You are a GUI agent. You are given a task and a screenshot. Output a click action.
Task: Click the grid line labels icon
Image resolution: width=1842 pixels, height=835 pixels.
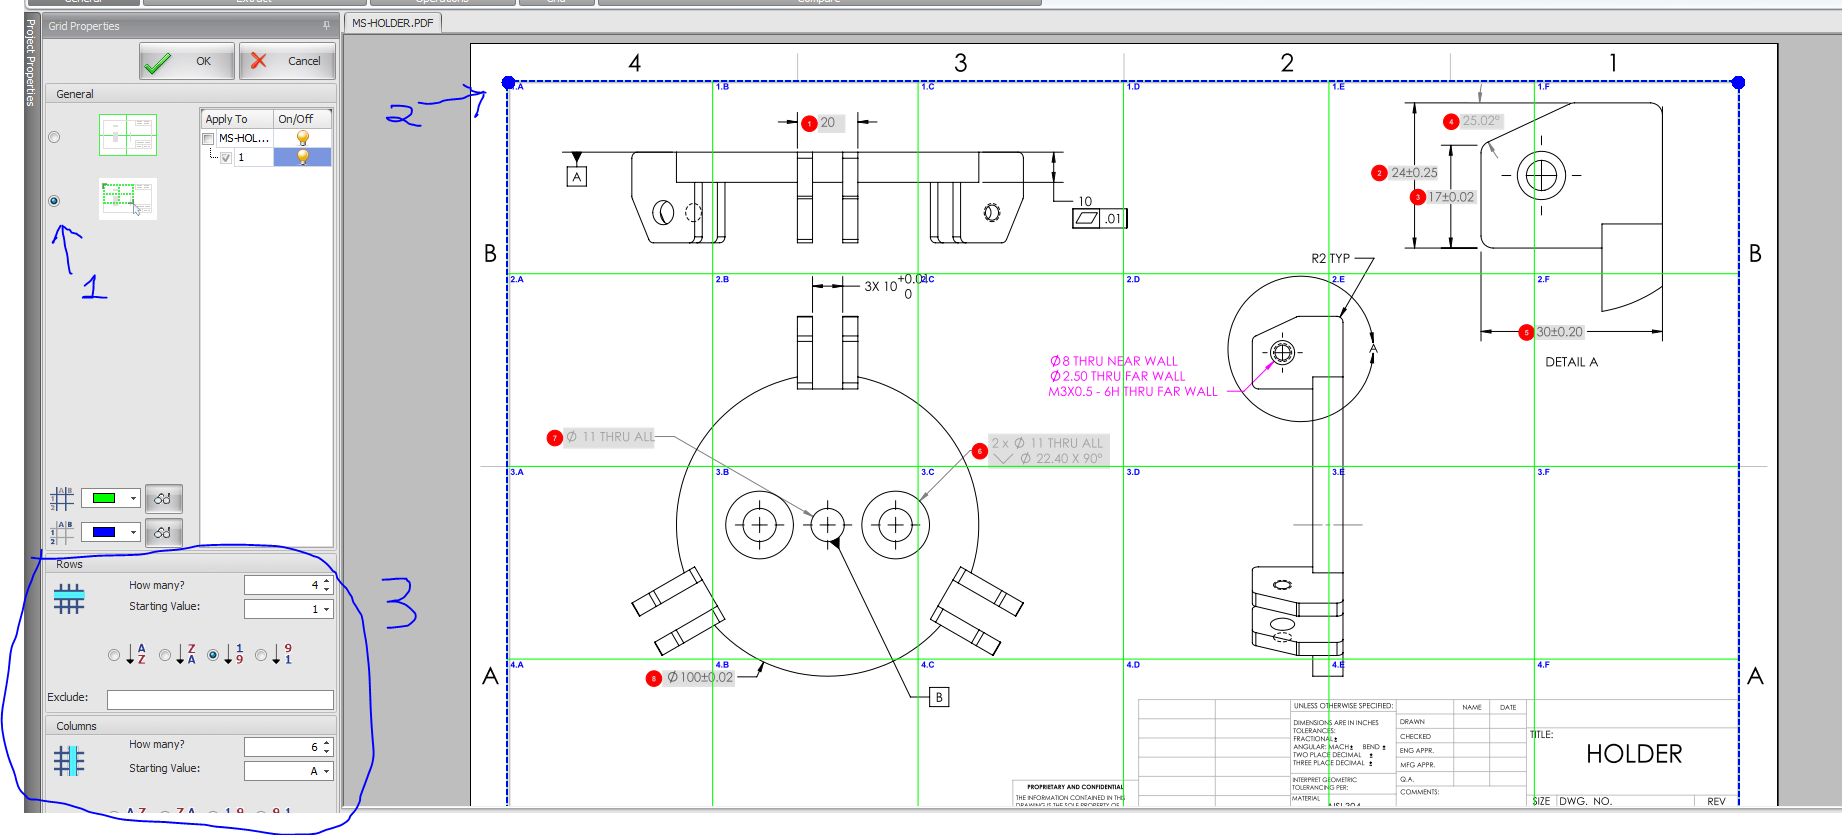62,498
